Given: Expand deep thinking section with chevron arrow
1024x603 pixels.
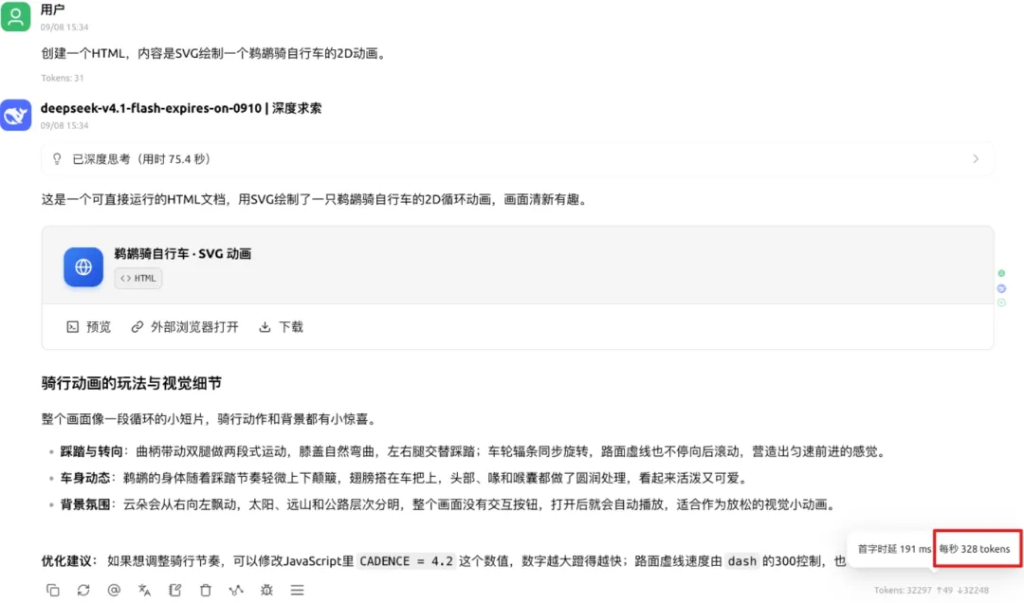Looking at the screenshot, I should (976, 159).
